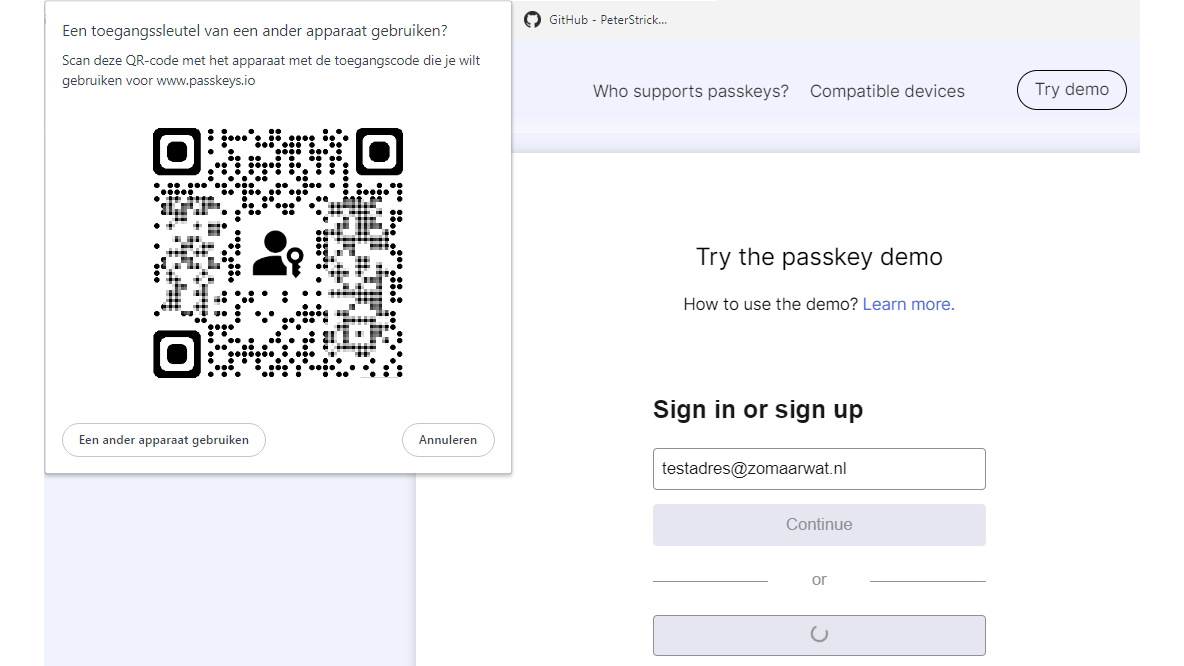1184x666 pixels.
Task: Click the QR code's top-left corner square
Action: point(177,152)
